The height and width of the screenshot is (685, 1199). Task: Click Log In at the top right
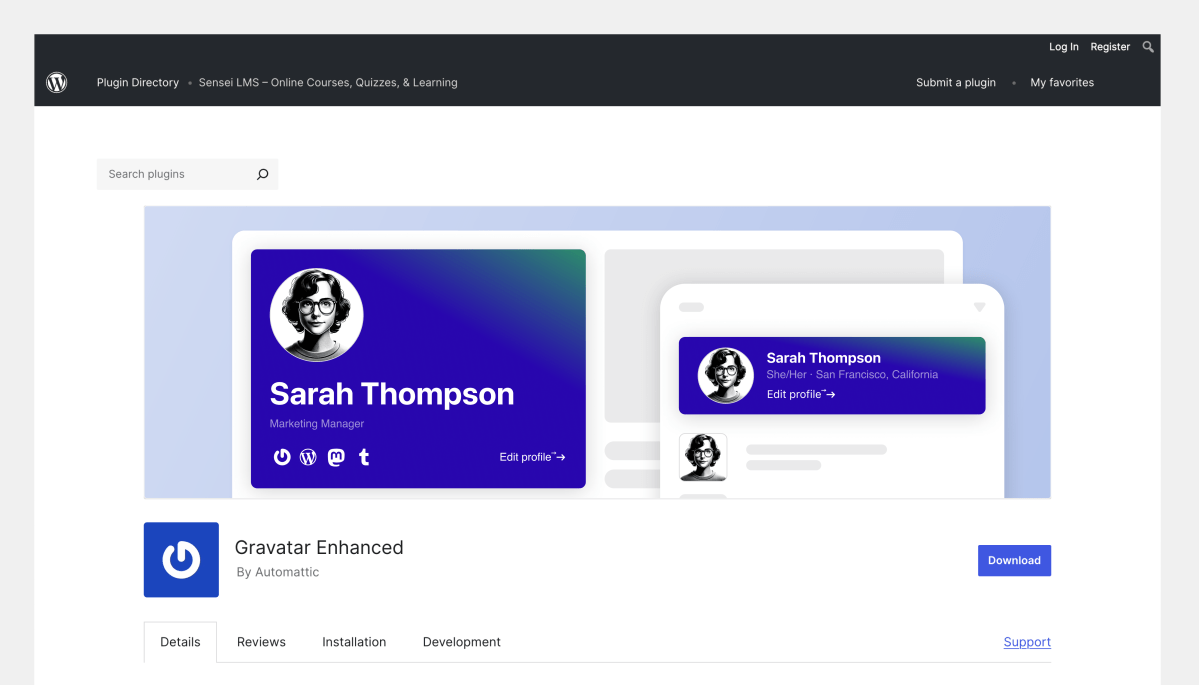pyautogui.click(x=1063, y=46)
